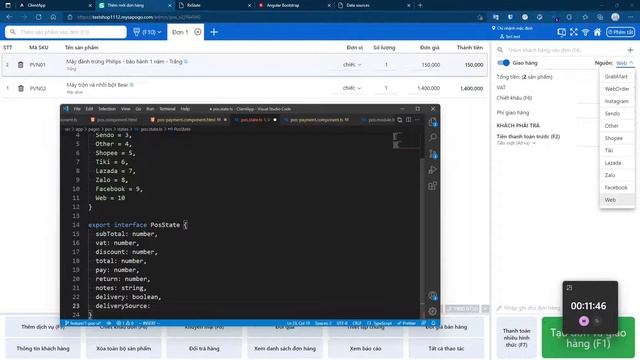The height and width of the screenshot is (360, 640).
Task: Select Tiki from source list
Action: coord(617,150)
